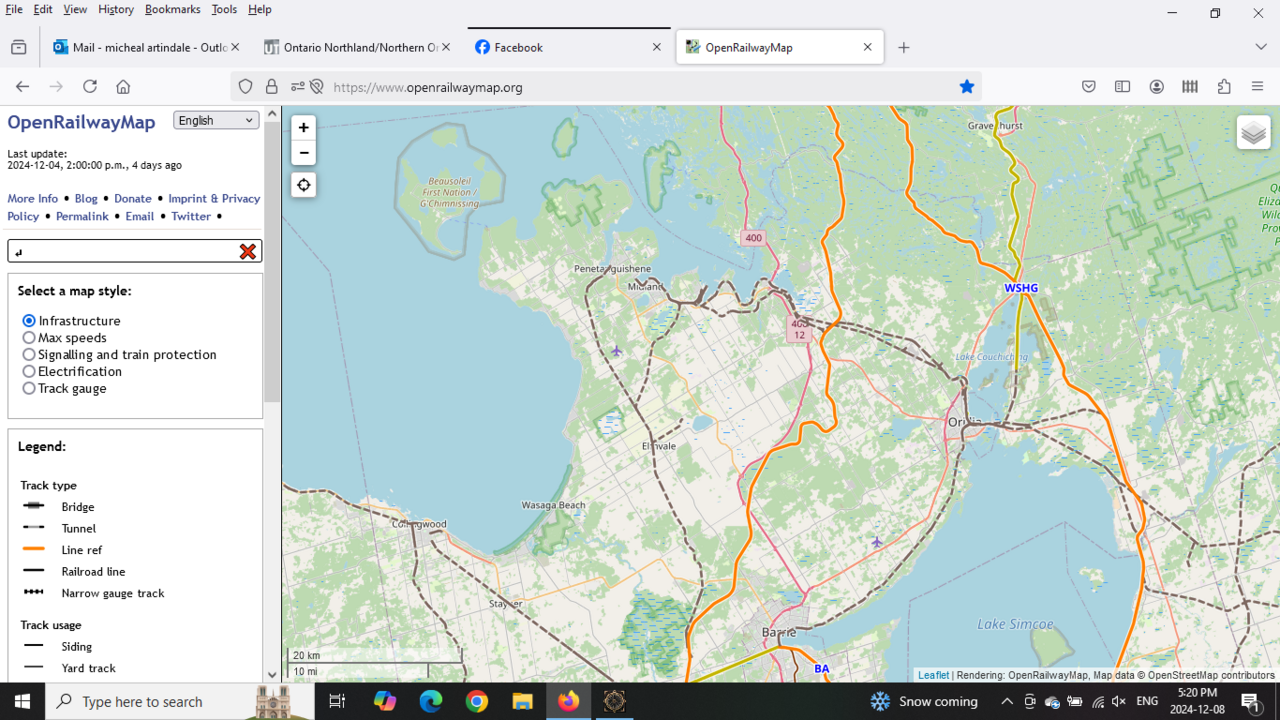Show hidden system tray icons

point(1007,702)
